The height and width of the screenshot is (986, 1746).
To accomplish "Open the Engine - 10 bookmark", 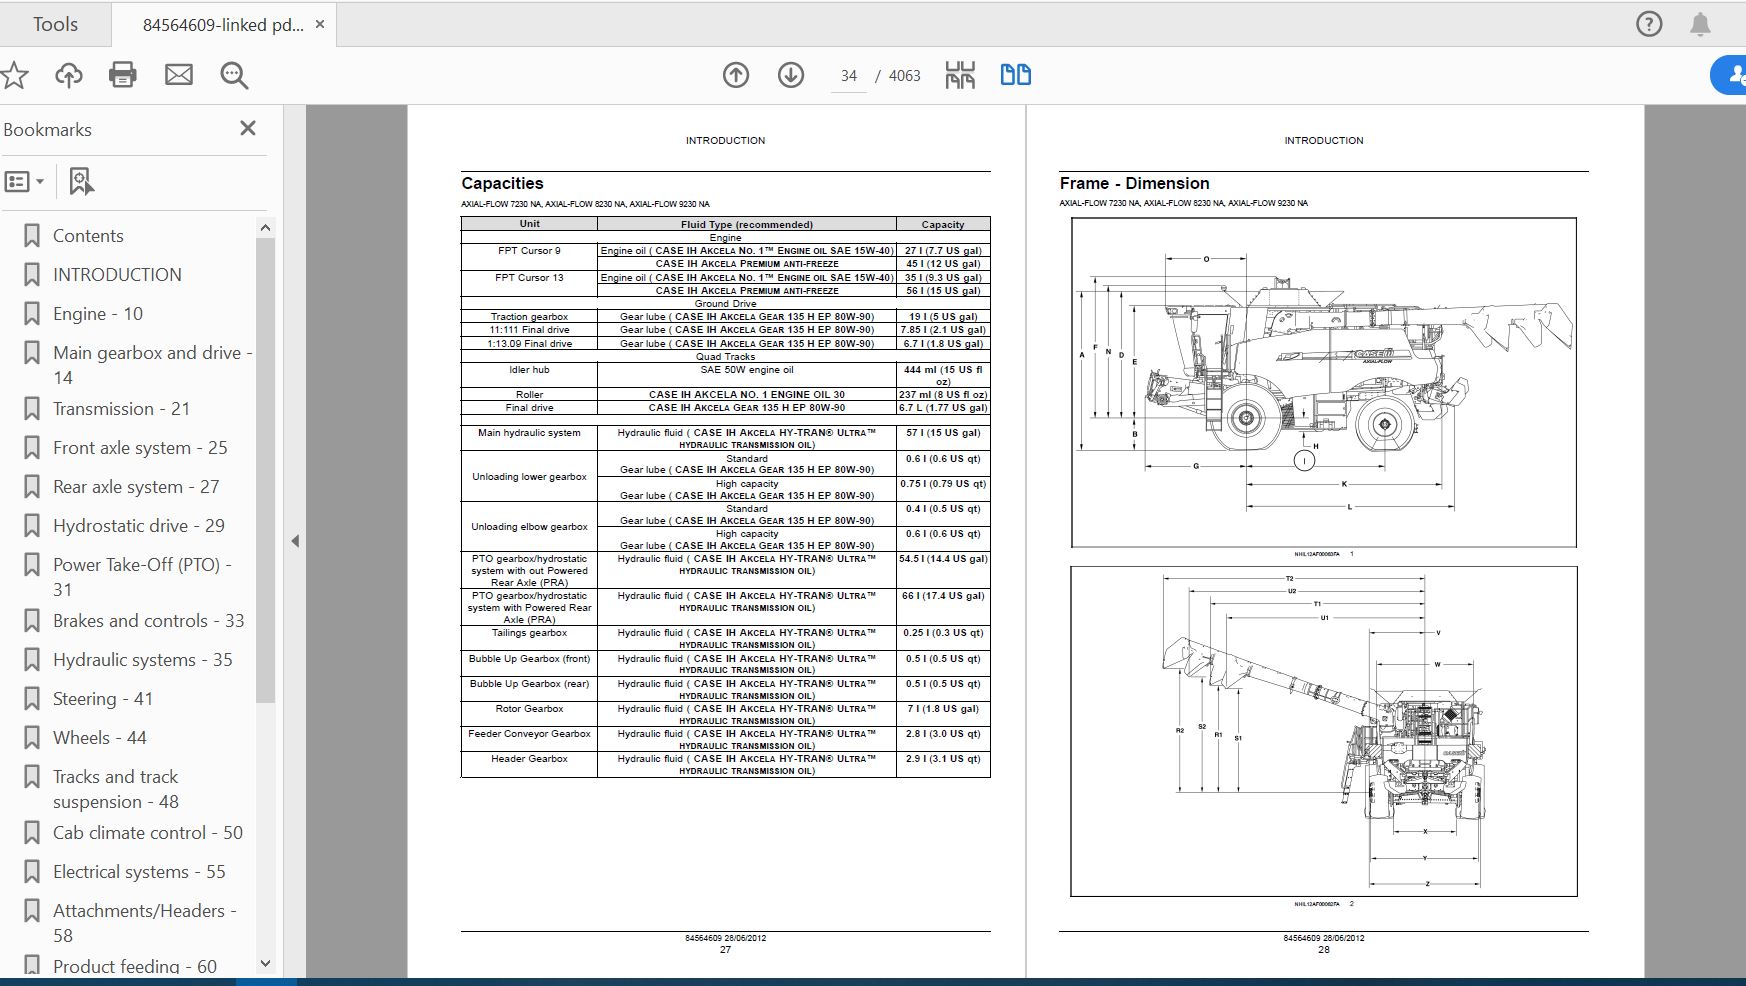I will [x=98, y=314].
